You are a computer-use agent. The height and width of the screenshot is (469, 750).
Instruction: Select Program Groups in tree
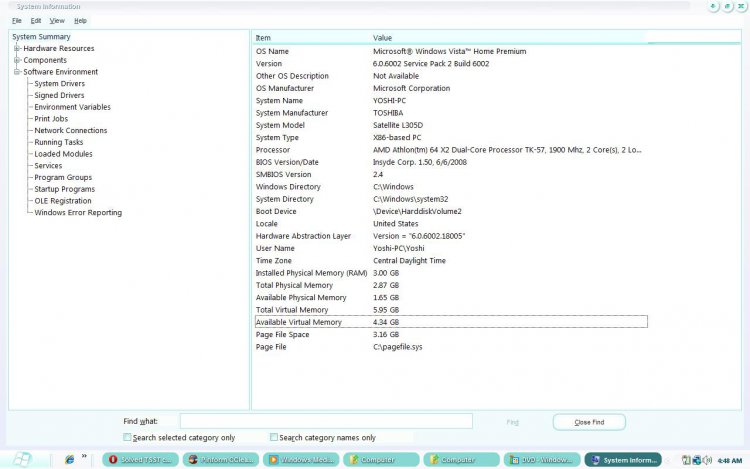(63, 177)
